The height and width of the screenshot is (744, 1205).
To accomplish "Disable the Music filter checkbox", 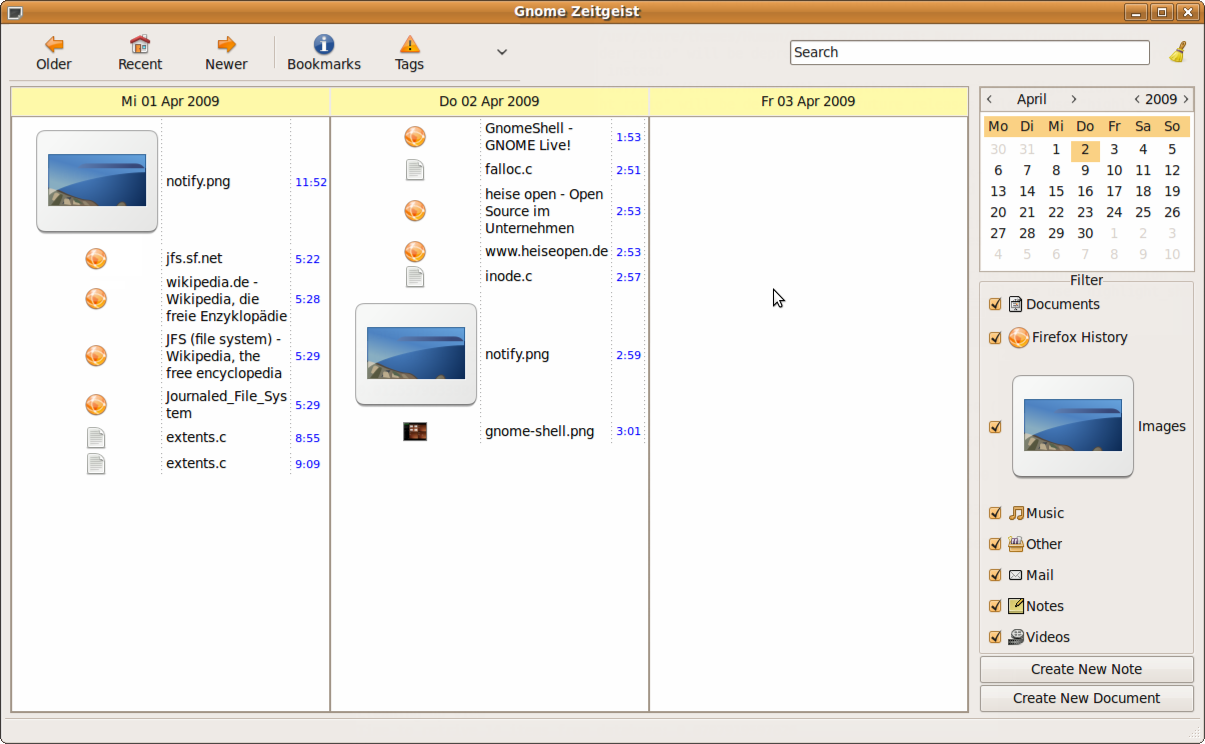I will pyautogui.click(x=995, y=514).
